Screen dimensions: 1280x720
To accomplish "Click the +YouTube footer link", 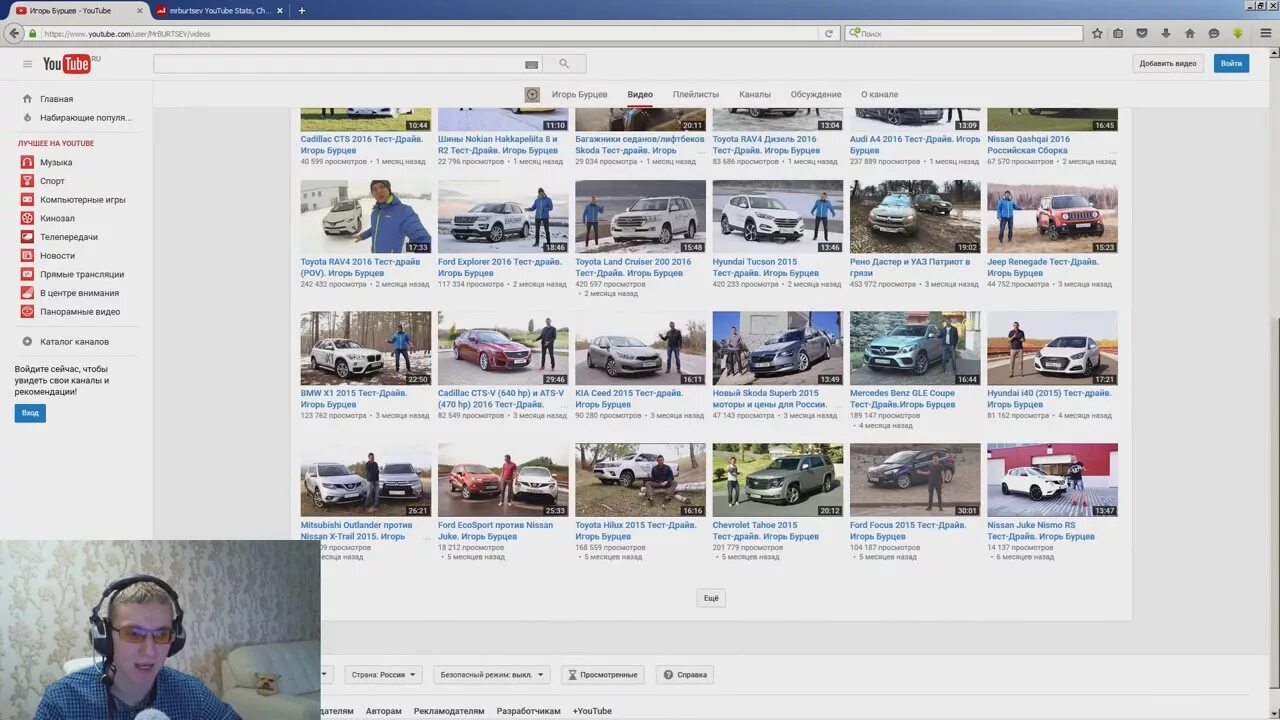I will (592, 711).
